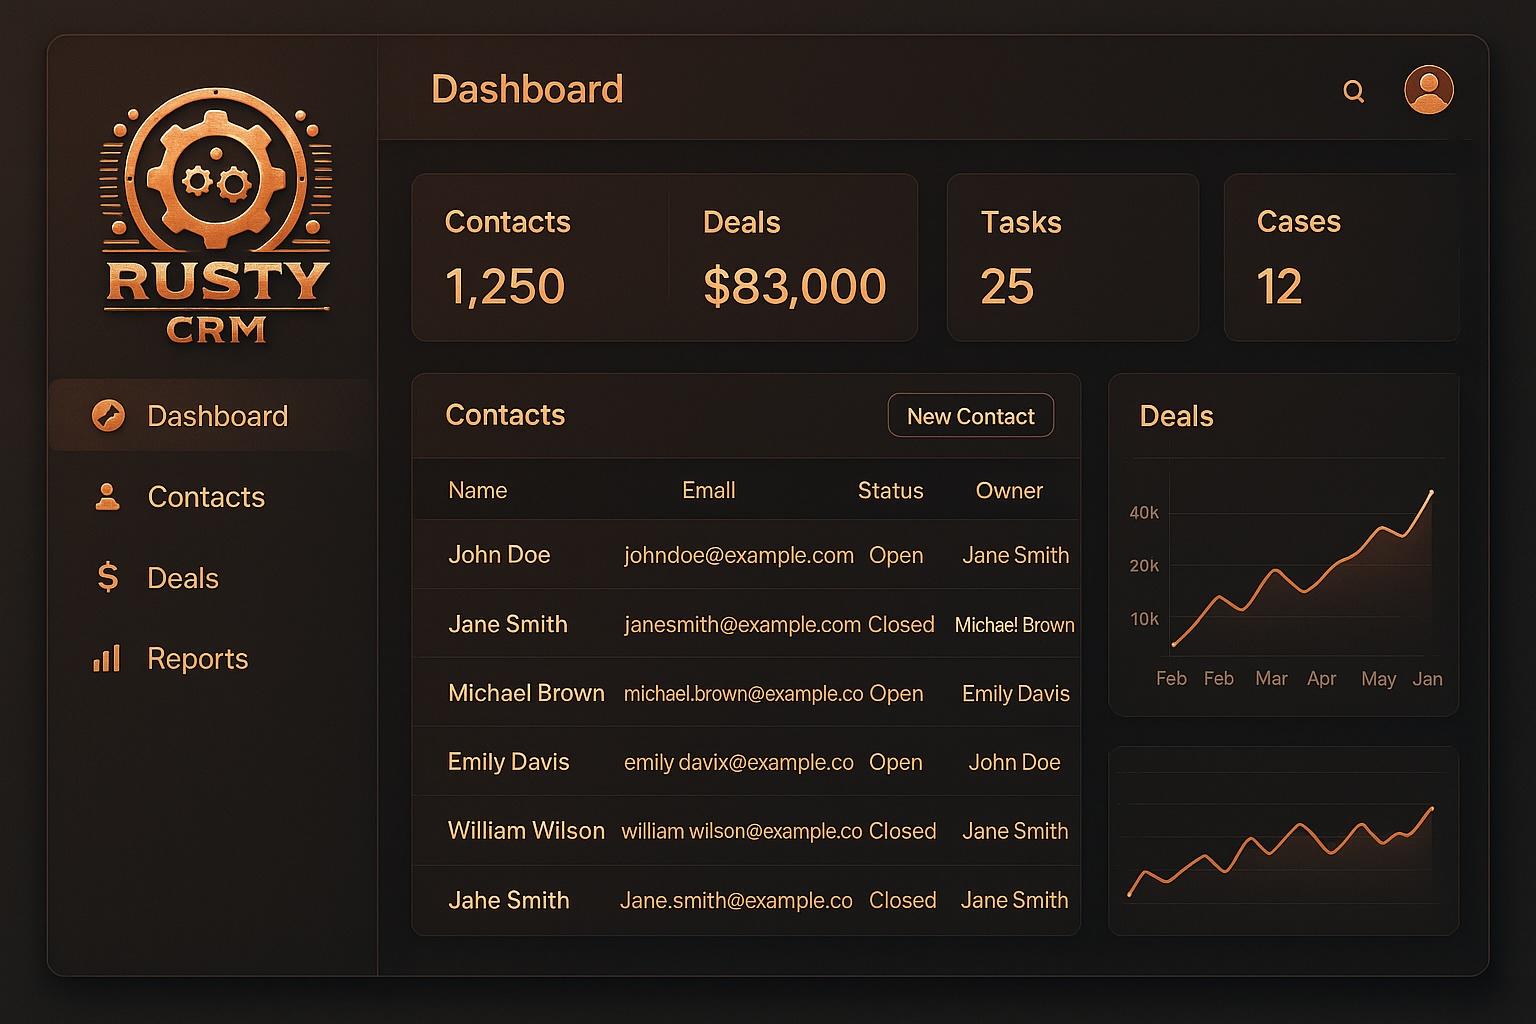Go to Reports in the sidebar

point(197,658)
